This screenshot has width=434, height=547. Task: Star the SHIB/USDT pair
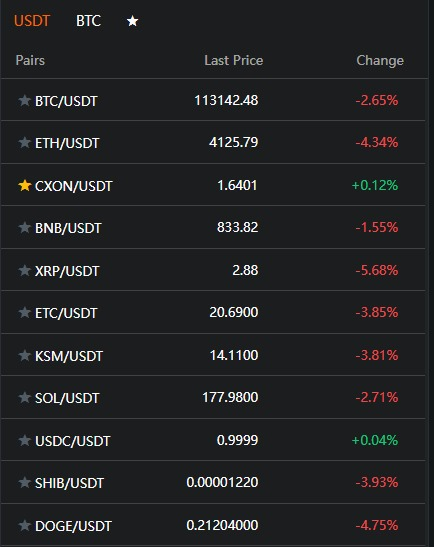(x=24, y=482)
